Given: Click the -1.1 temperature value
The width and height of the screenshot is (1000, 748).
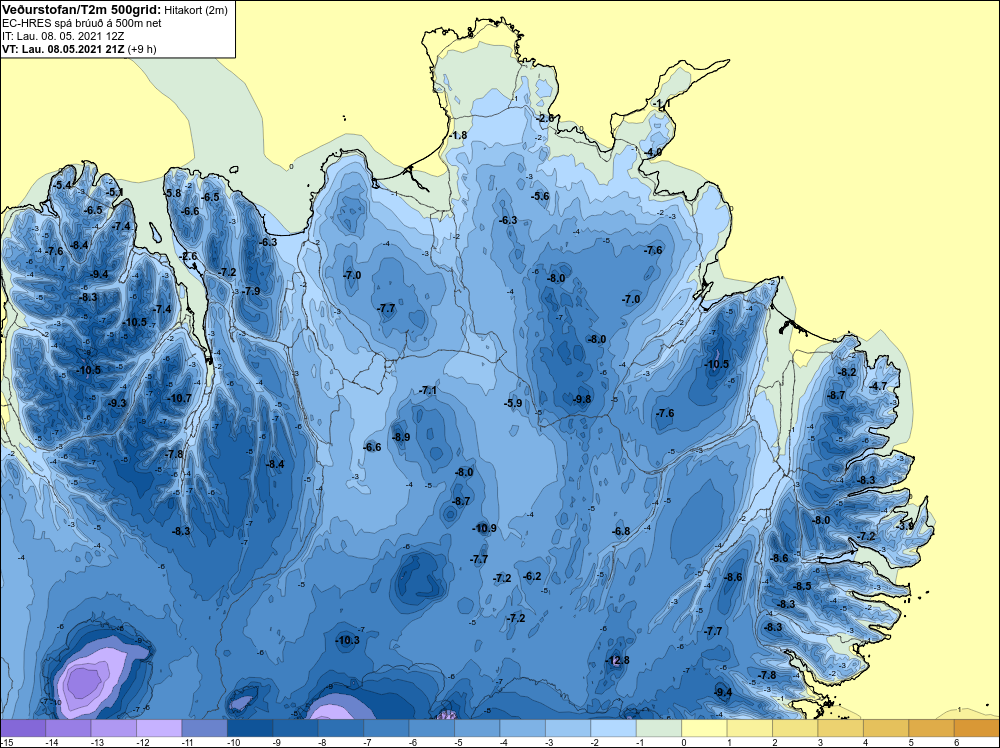Looking at the screenshot, I should click(x=660, y=104).
